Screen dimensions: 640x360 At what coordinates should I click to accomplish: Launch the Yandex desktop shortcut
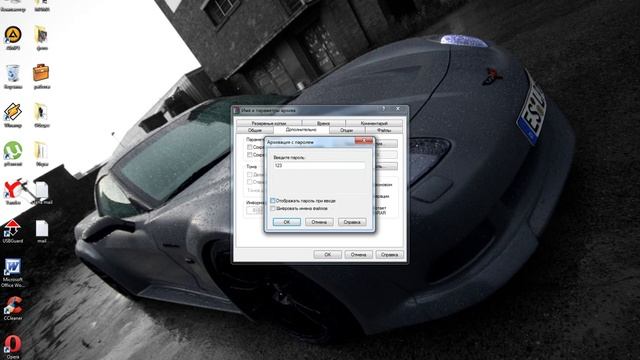point(13,192)
